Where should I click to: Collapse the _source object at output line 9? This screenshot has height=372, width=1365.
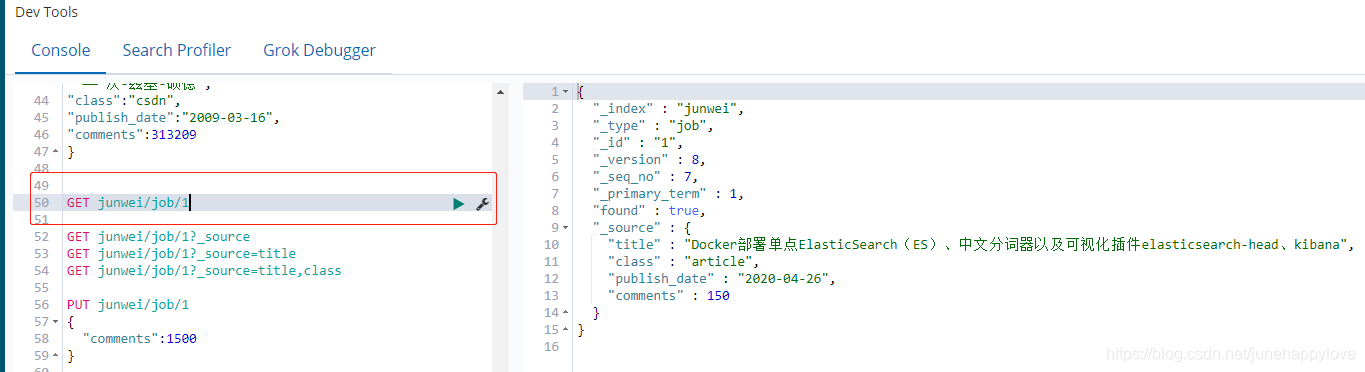566,228
